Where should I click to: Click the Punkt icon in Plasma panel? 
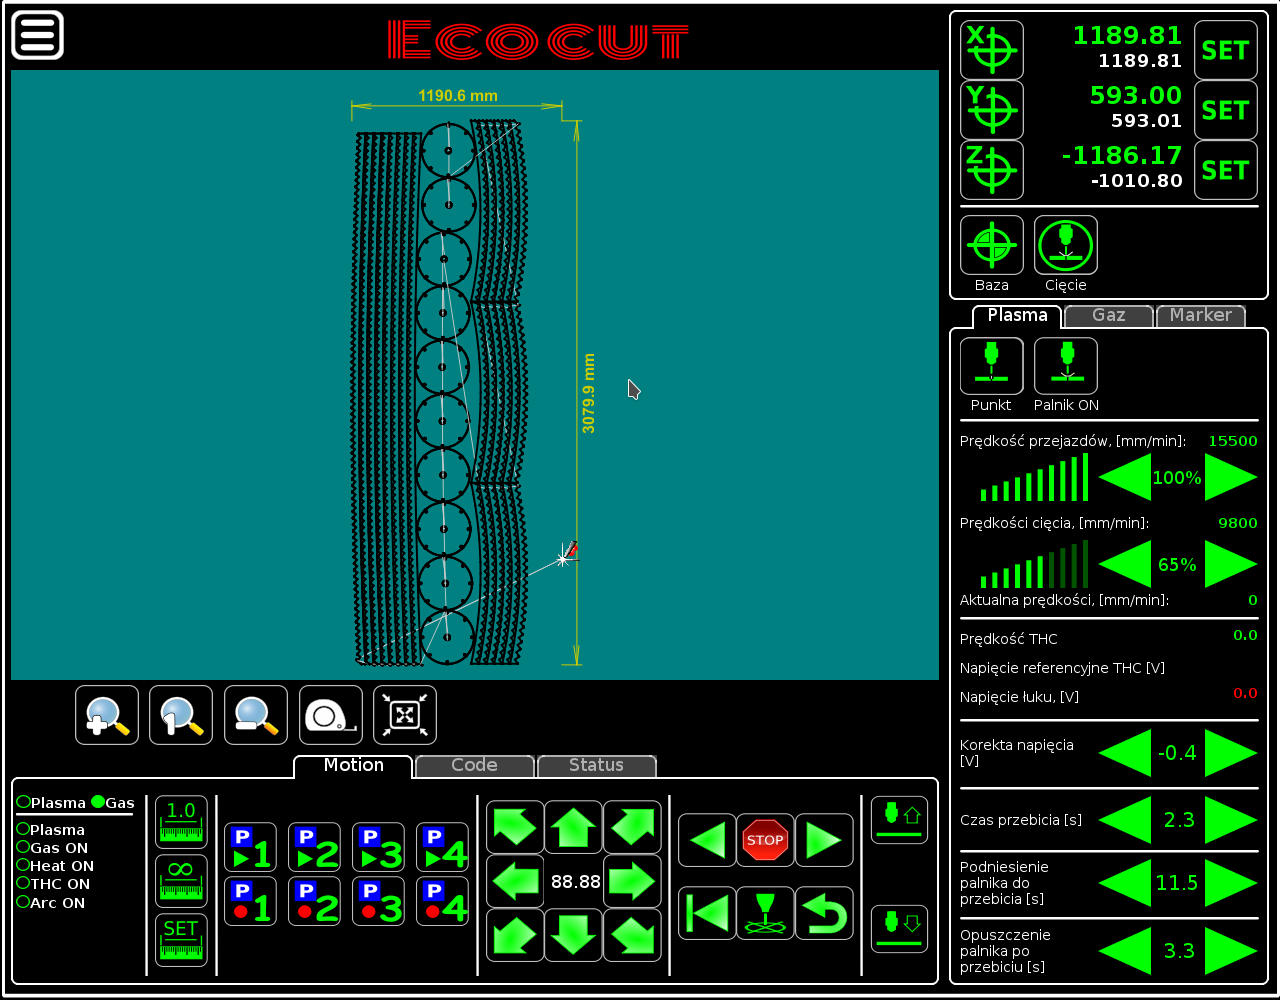click(x=991, y=365)
